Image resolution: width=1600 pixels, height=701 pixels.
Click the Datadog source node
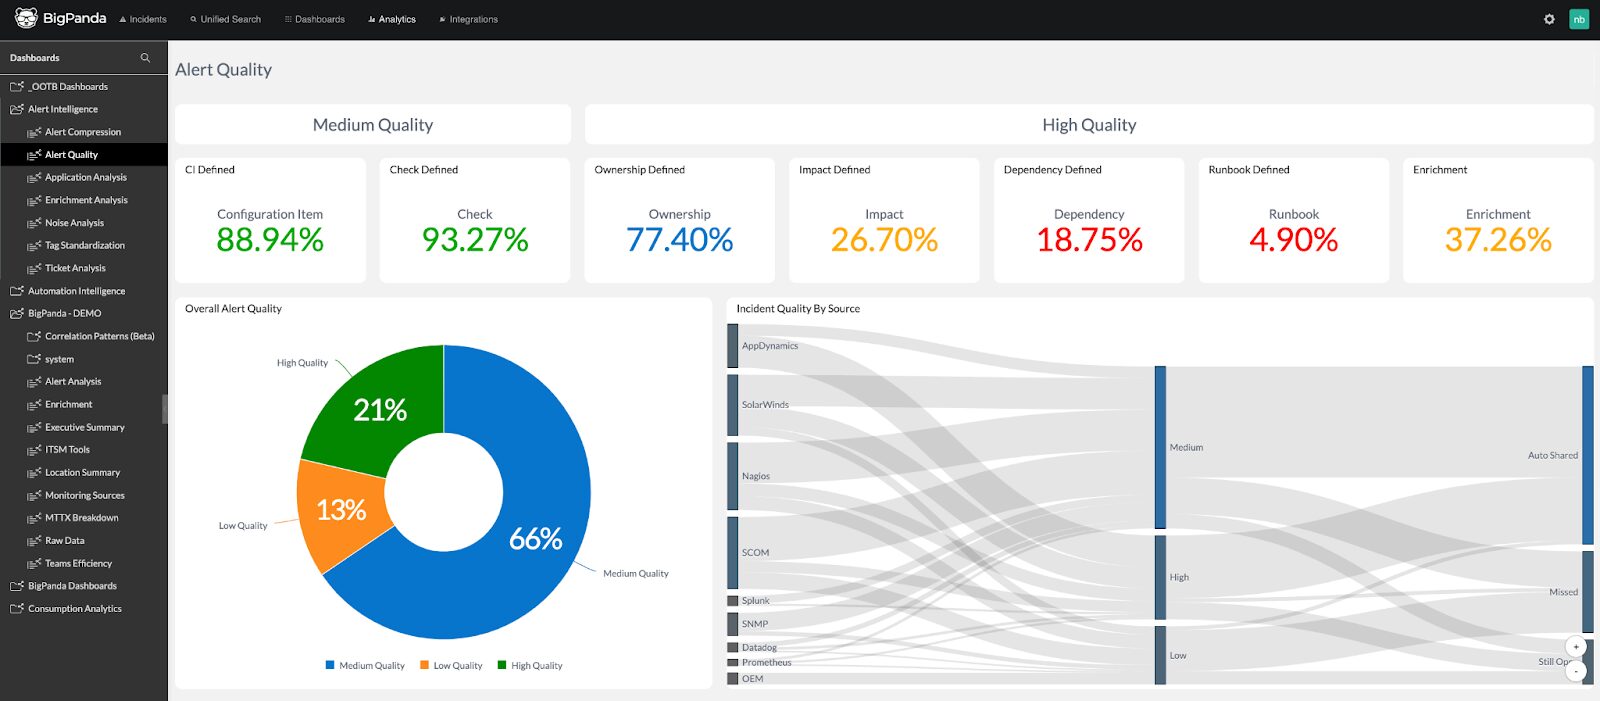(733, 648)
